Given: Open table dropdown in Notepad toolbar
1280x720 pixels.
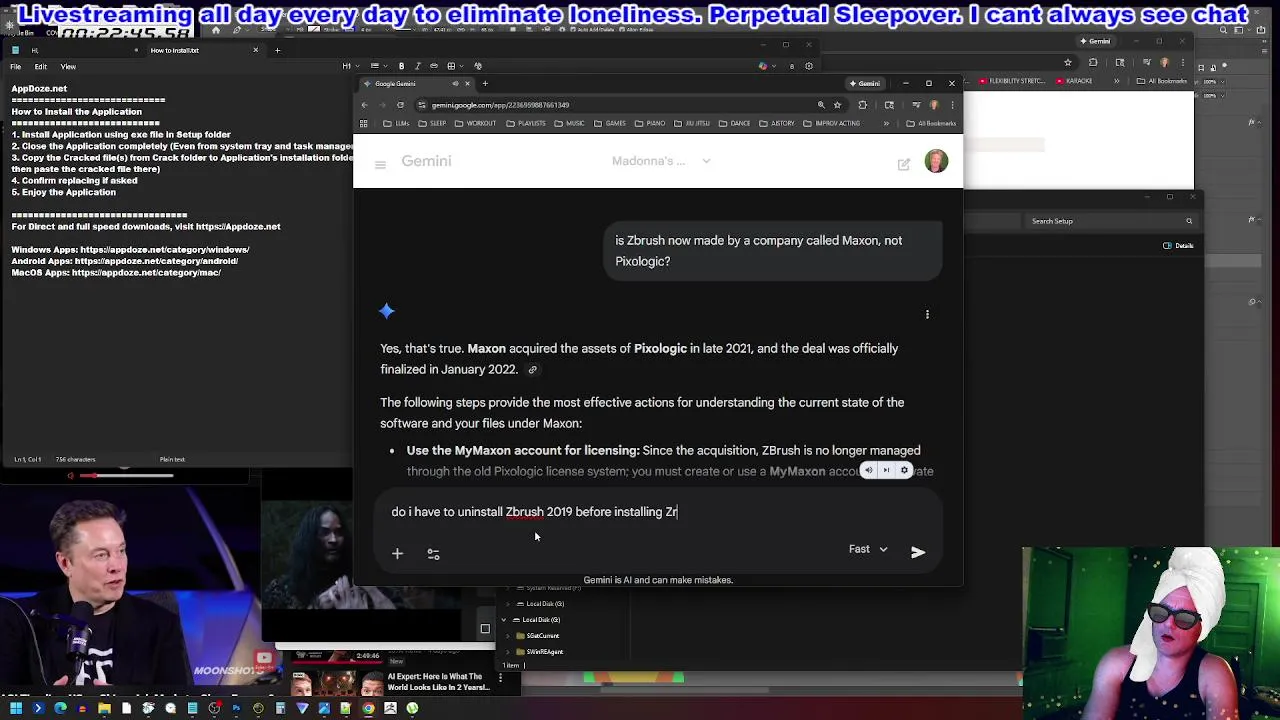Looking at the screenshot, I should click(x=454, y=66).
